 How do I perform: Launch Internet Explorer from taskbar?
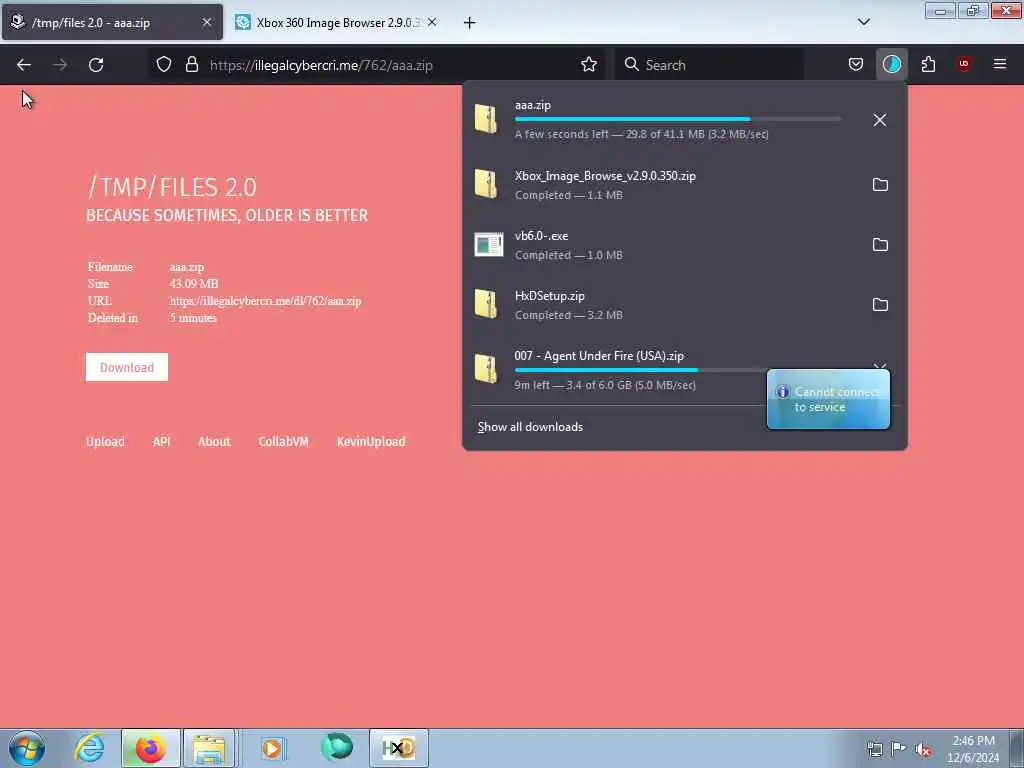89,748
